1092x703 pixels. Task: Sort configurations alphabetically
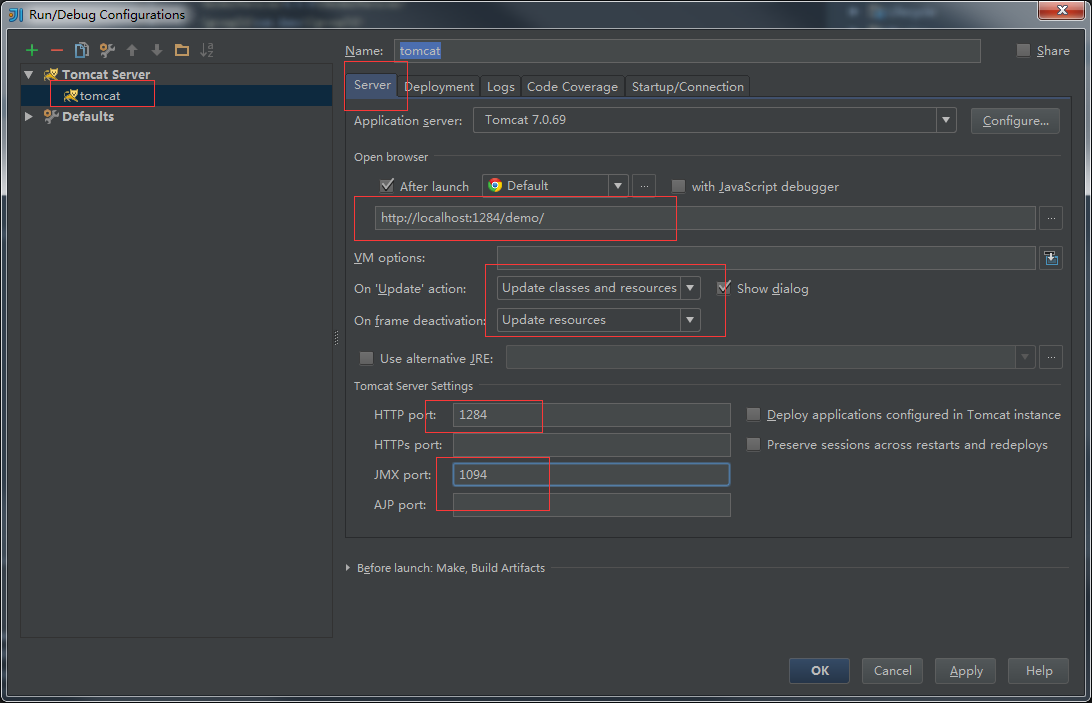point(207,50)
